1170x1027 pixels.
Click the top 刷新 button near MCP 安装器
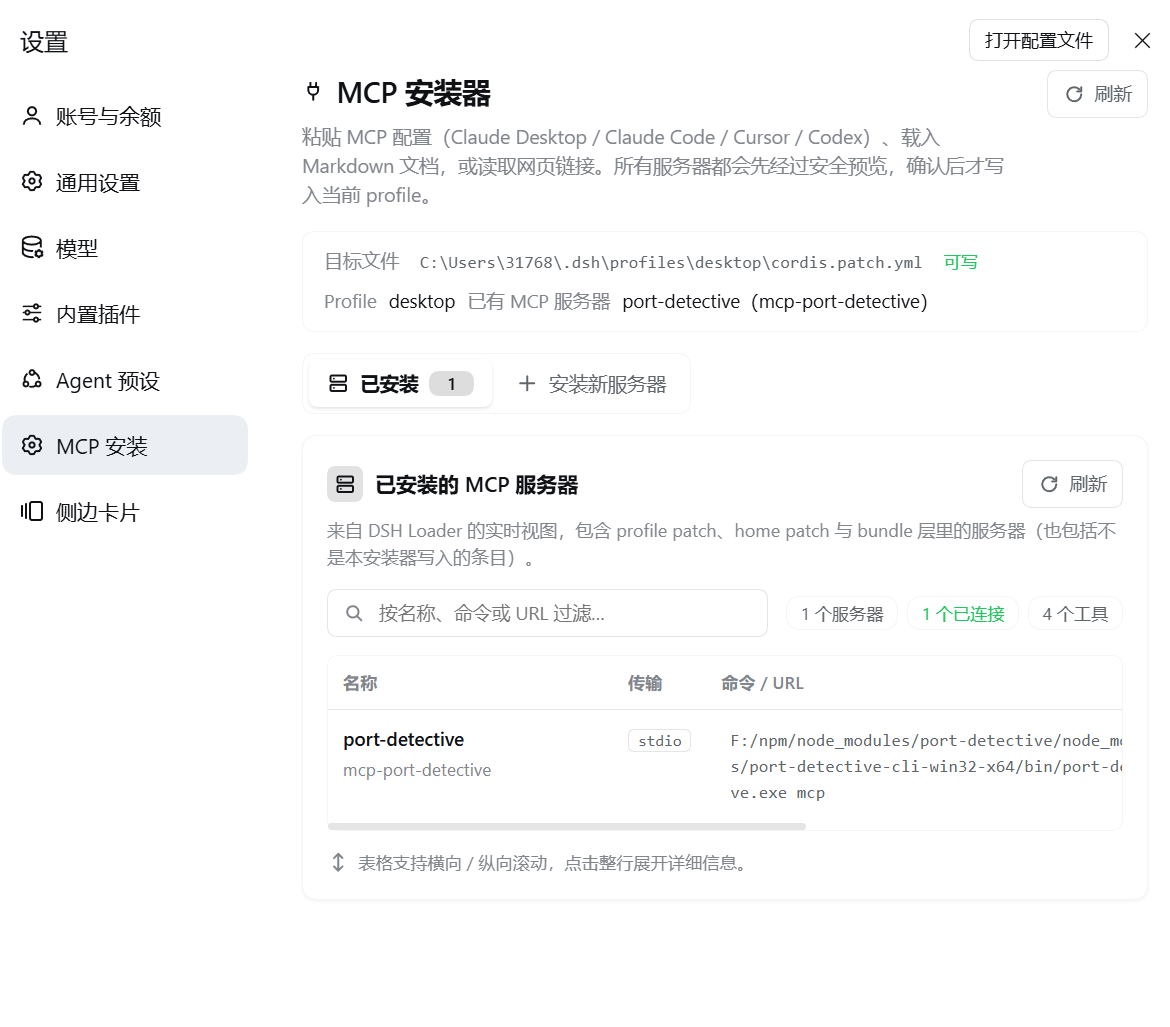(x=1097, y=94)
